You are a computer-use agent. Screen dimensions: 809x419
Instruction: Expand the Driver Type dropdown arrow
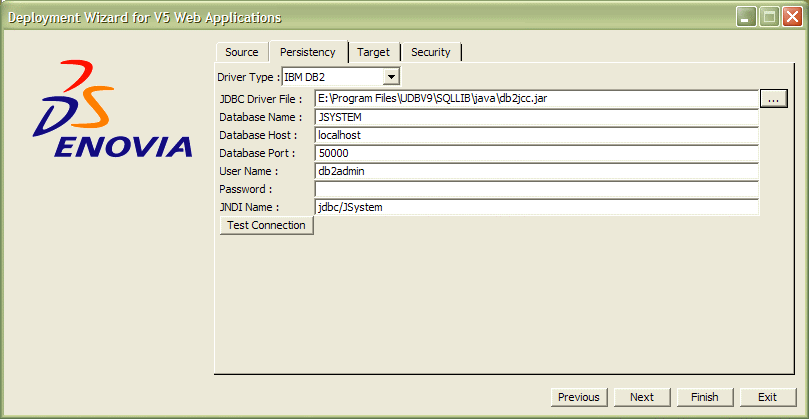point(392,77)
